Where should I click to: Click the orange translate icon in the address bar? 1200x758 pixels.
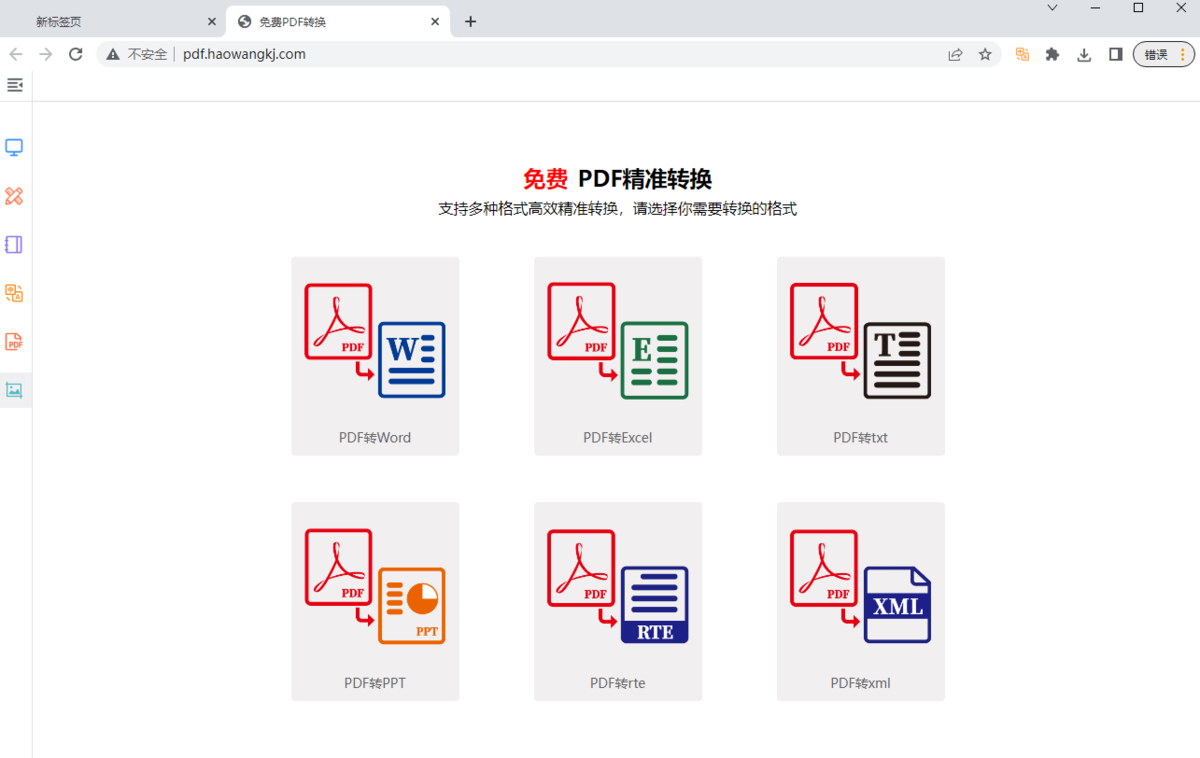coord(1021,54)
